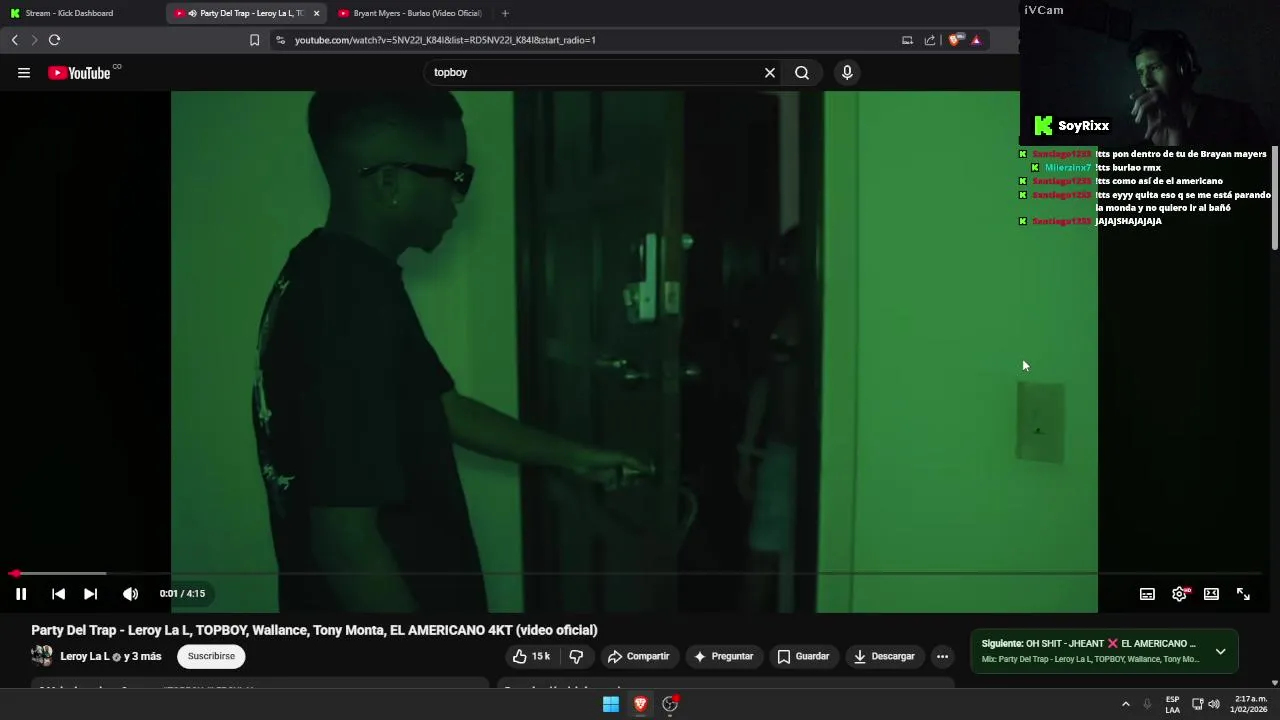Pause the video playback
This screenshot has width=1280, height=720.
(20, 594)
